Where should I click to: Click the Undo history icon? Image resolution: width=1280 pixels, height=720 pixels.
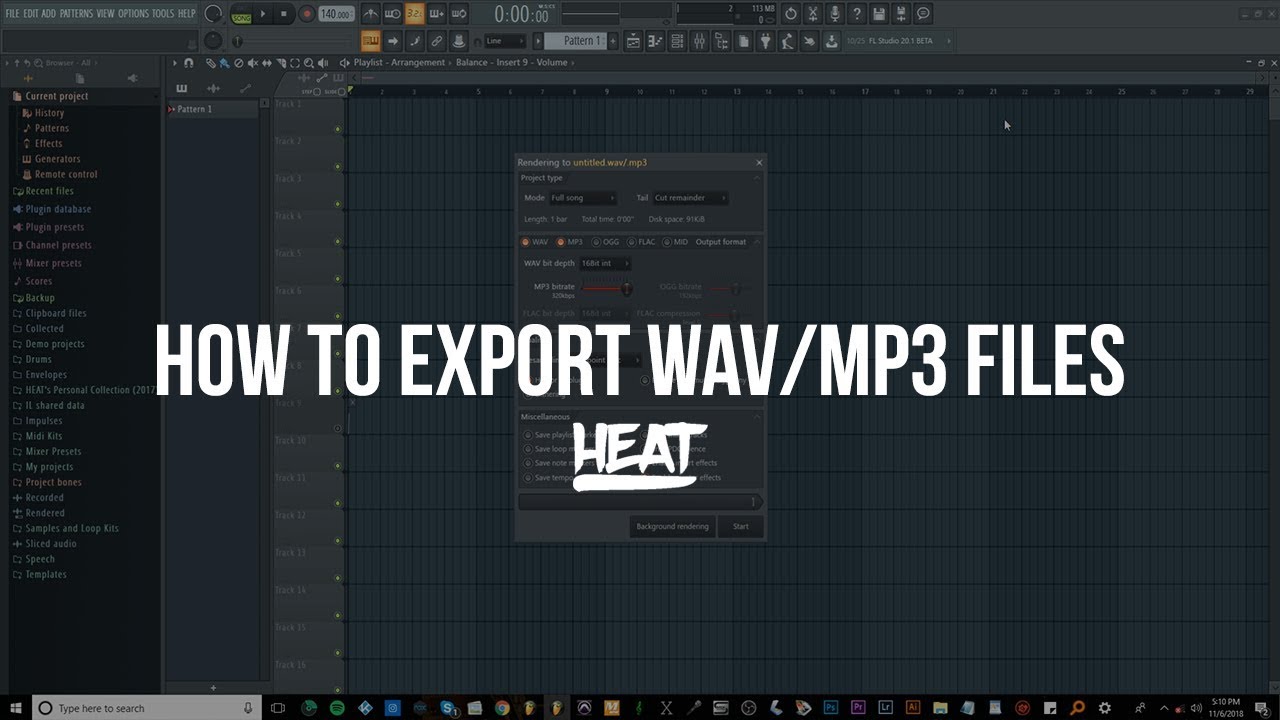pos(791,14)
